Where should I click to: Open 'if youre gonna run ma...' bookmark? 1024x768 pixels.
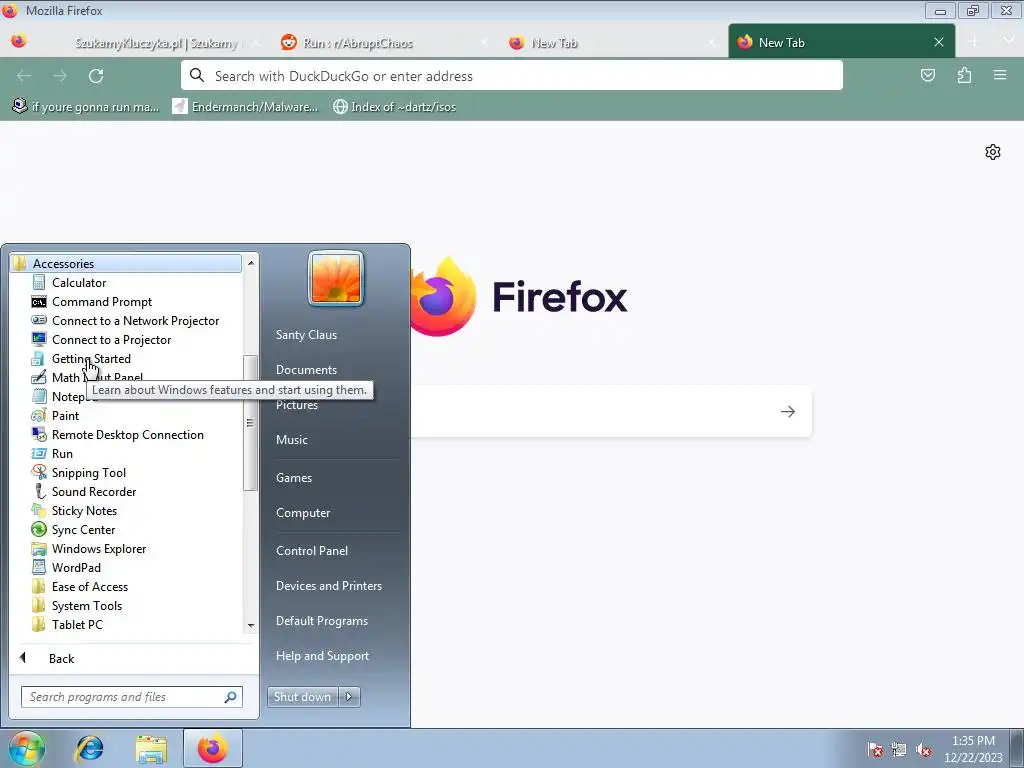[86, 106]
